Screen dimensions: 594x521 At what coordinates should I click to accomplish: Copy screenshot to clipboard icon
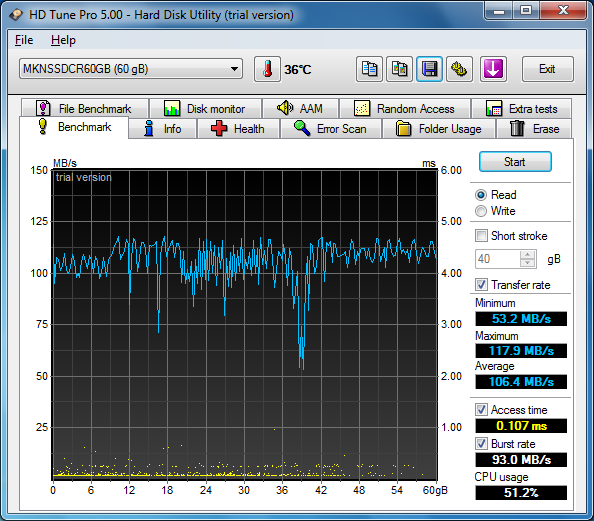pos(399,69)
